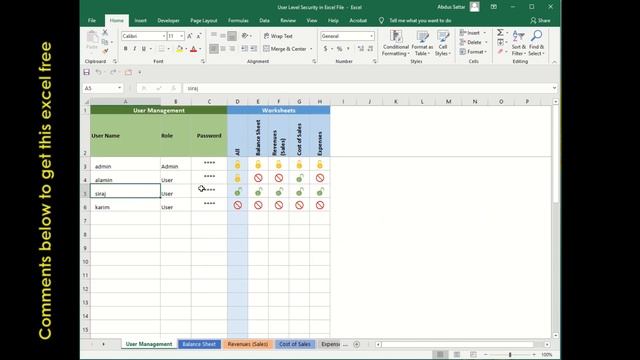
Task: Click the Decrease Font Size icon
Action: (199, 36)
